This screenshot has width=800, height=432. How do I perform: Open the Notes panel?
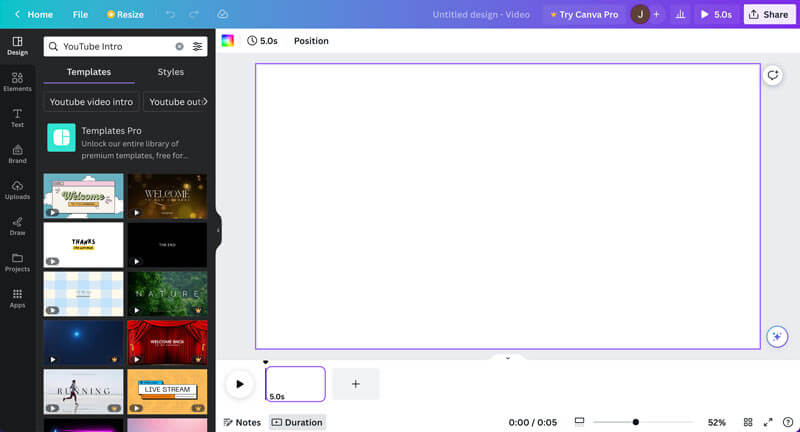242,422
